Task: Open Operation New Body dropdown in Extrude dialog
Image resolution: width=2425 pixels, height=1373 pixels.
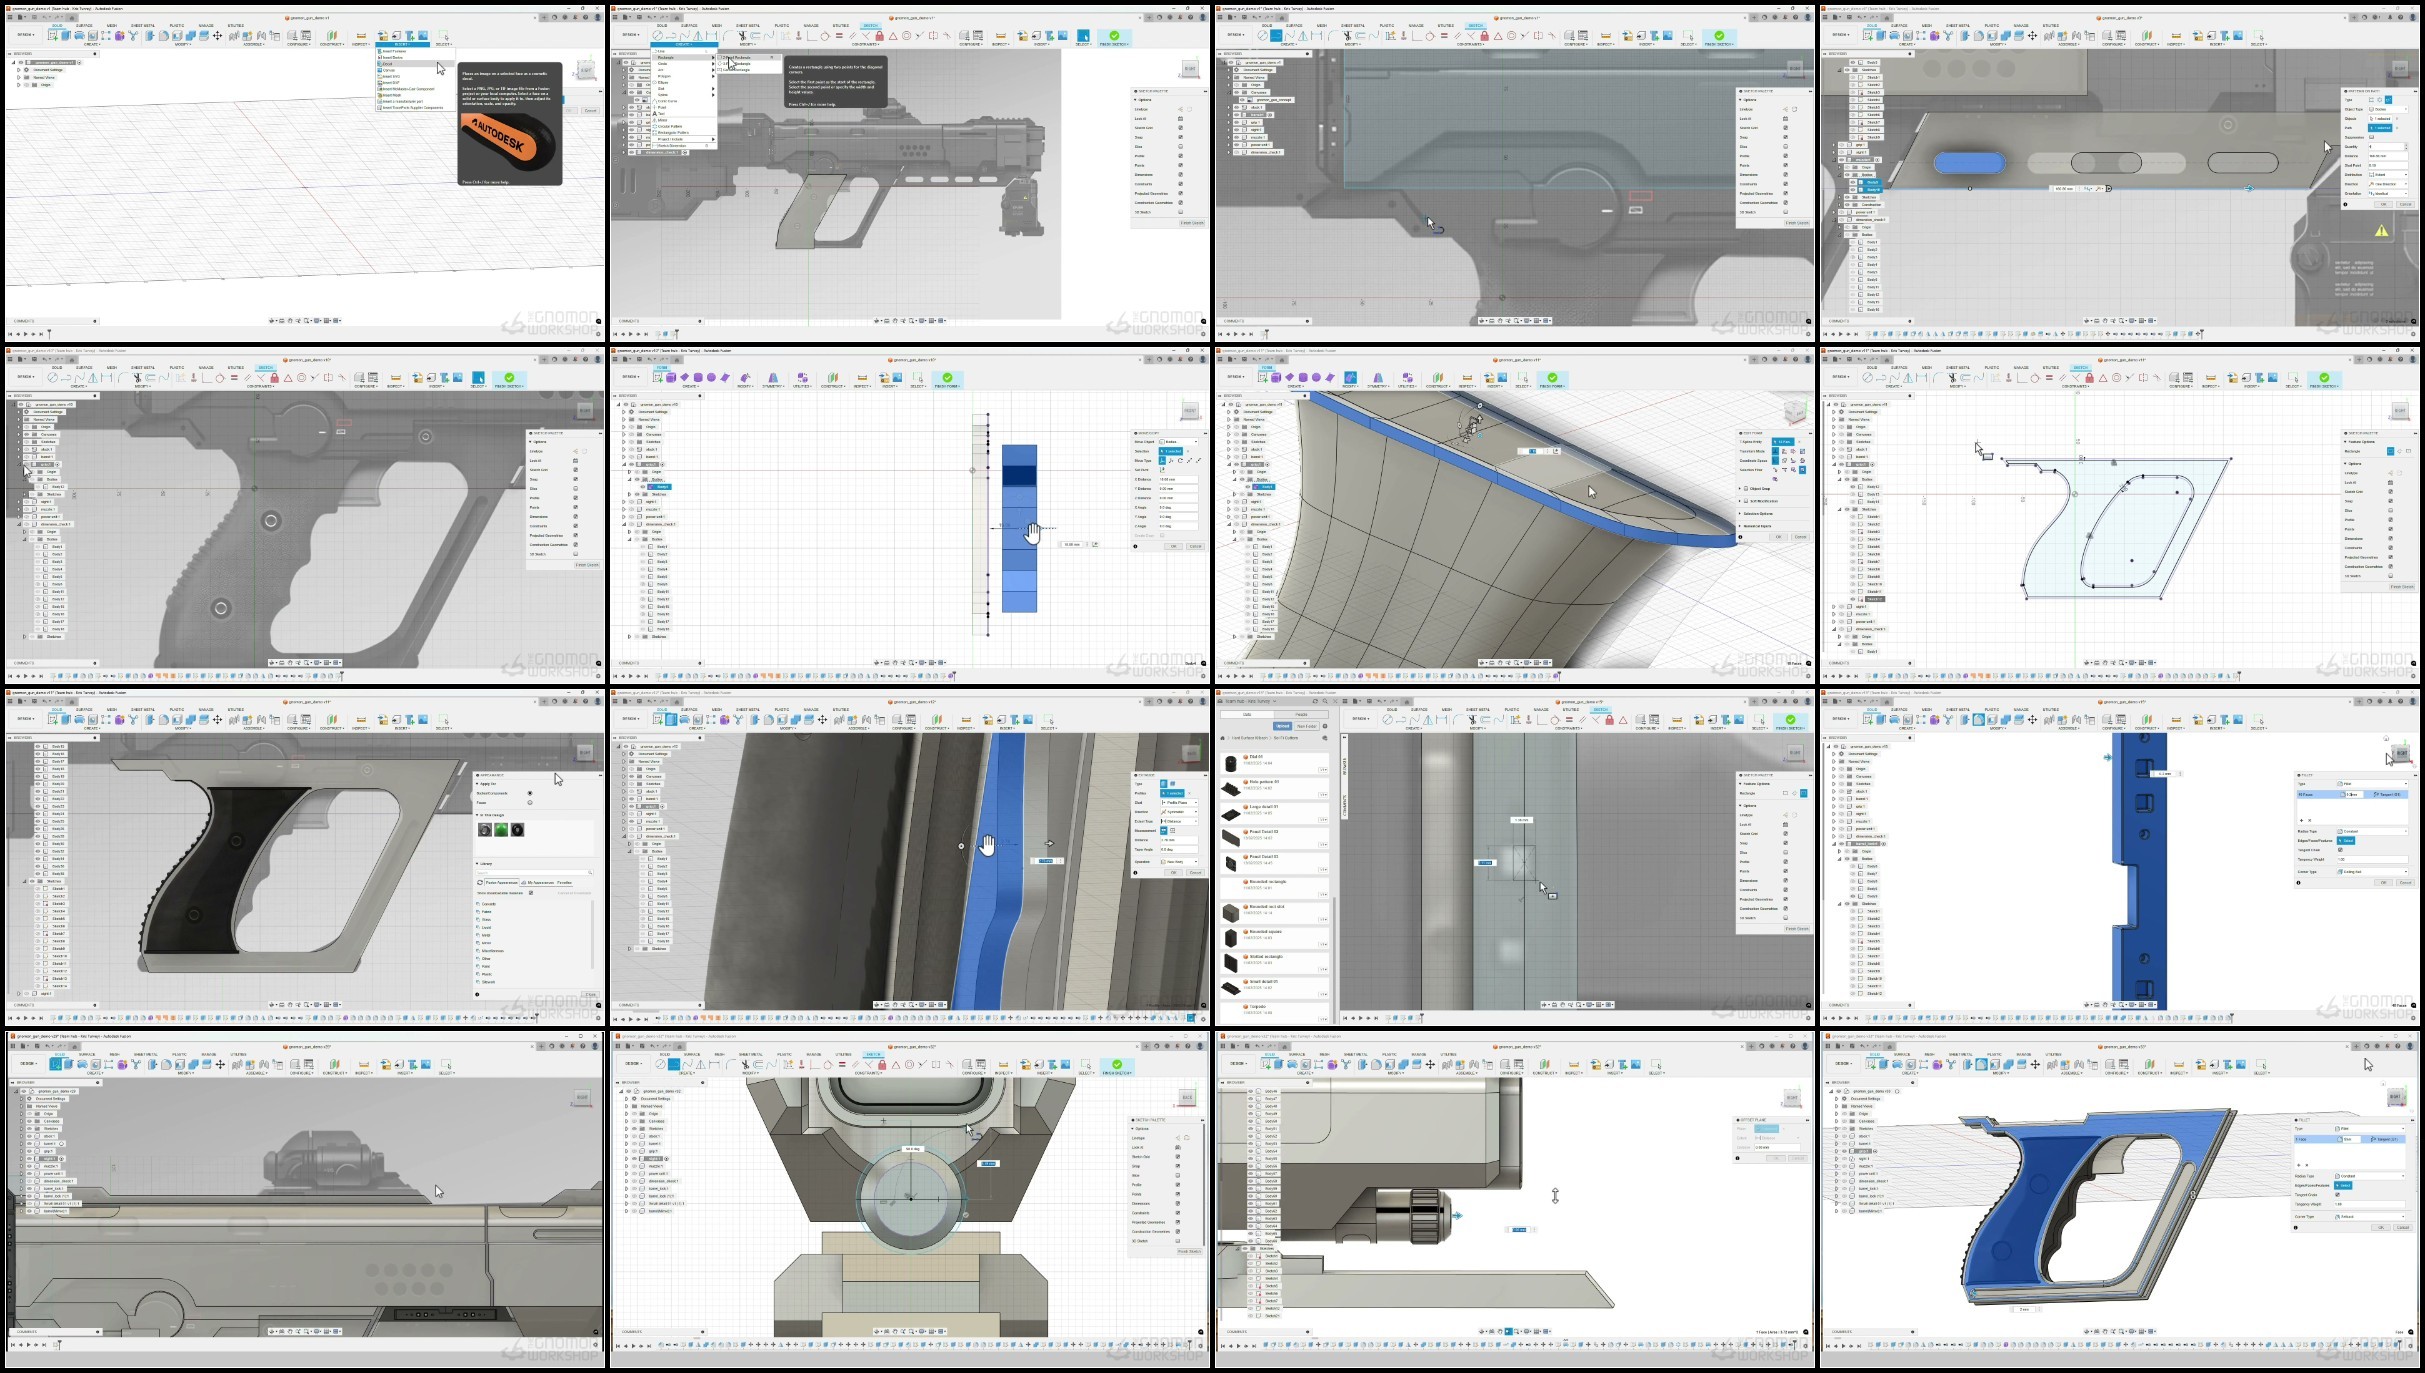Action: pyautogui.click(x=1179, y=861)
